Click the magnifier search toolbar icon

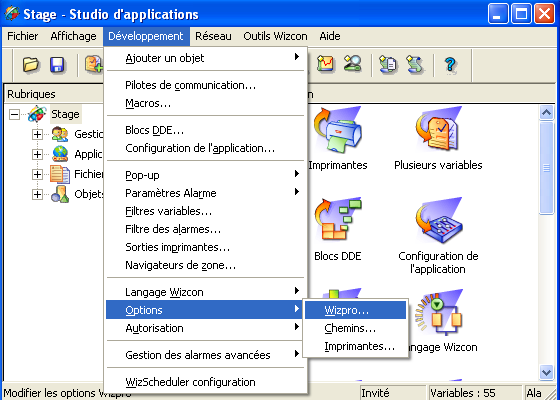(x=352, y=65)
